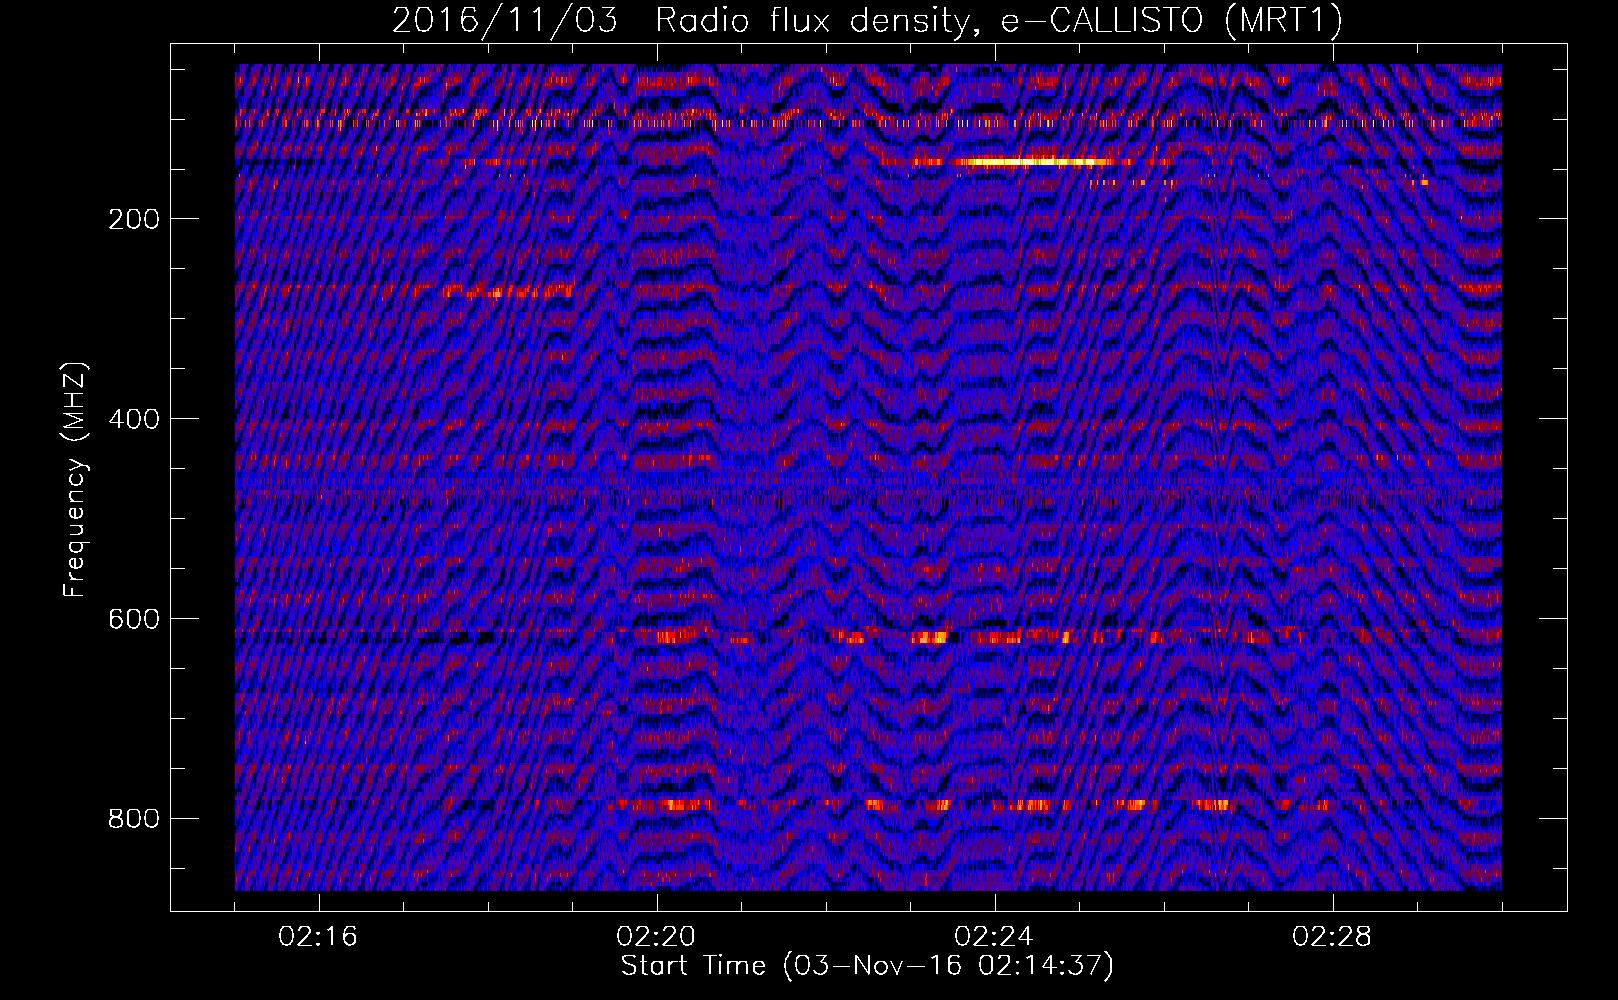Click the 02:20 time tick label

click(656, 937)
